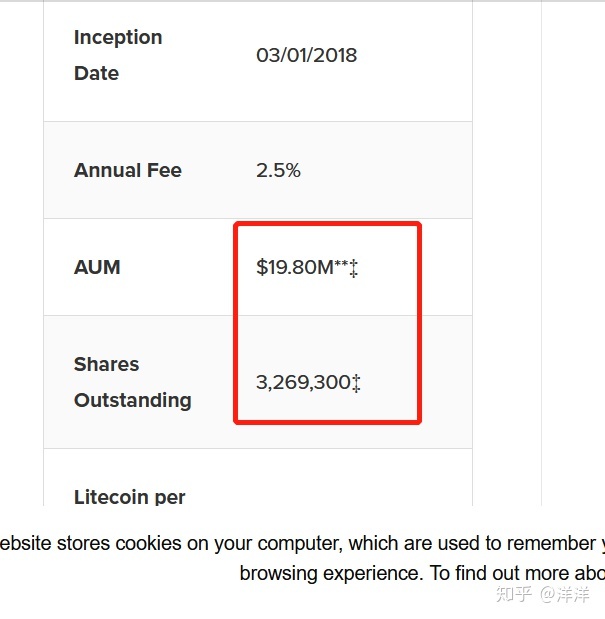Click the 2.5% annual fee value

(x=278, y=171)
